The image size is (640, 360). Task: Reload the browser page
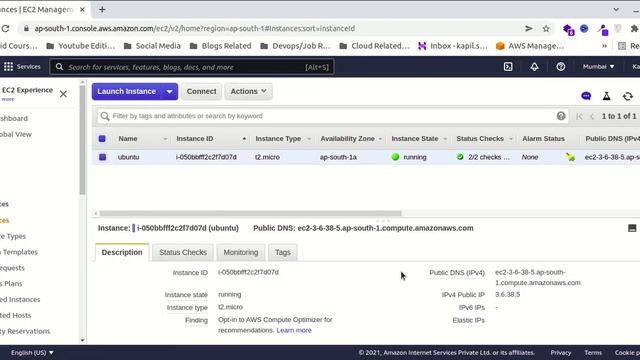[5, 29]
